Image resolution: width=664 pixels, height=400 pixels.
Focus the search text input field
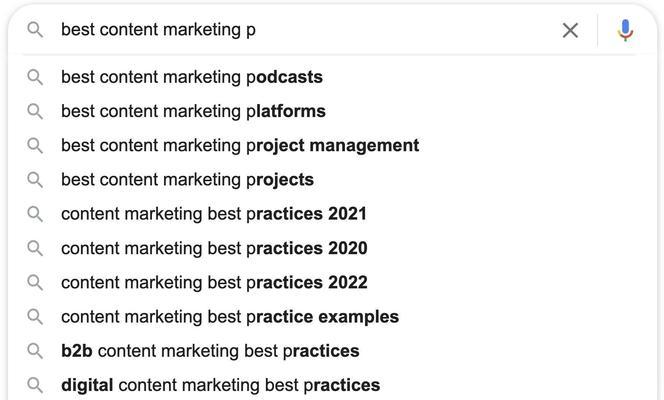click(305, 30)
